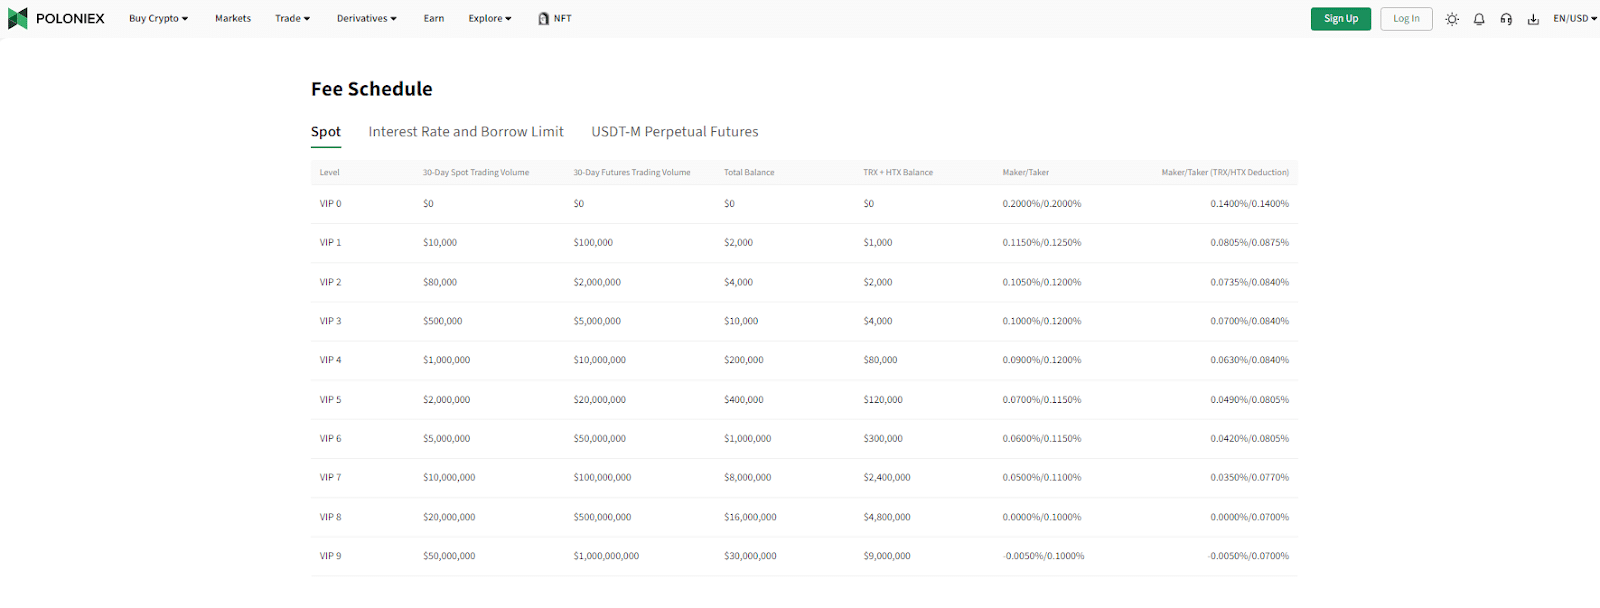
Task: Toggle the light/dark theme sun icon
Action: (x=1452, y=19)
